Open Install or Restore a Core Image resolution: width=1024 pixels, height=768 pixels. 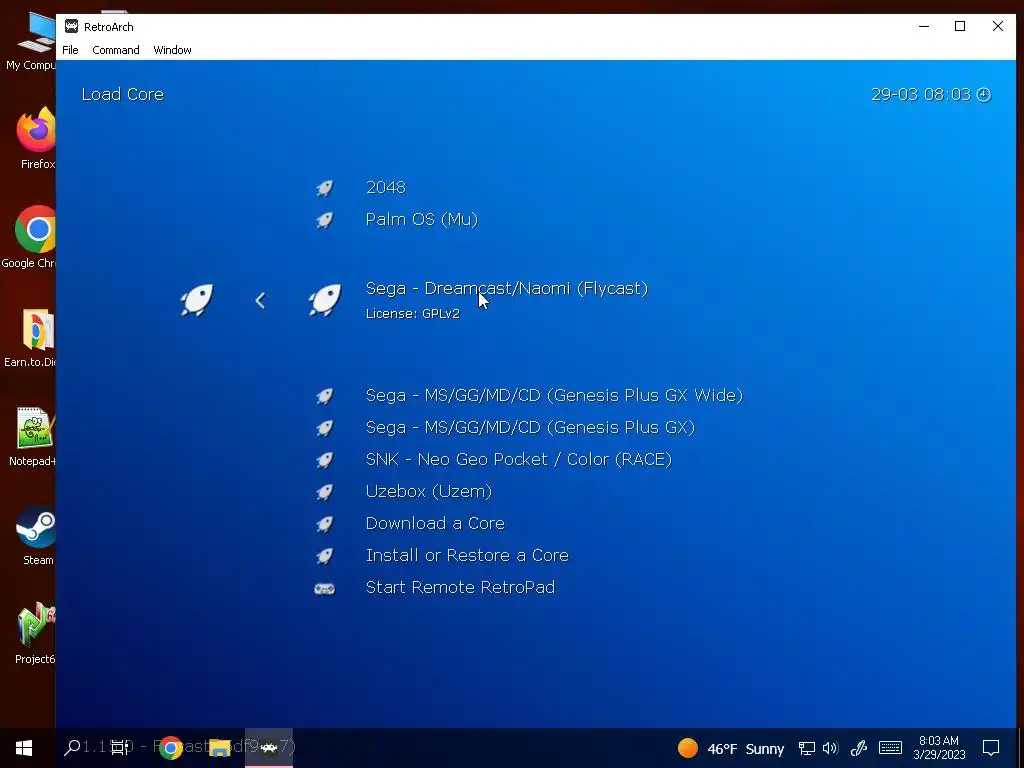[x=467, y=556]
